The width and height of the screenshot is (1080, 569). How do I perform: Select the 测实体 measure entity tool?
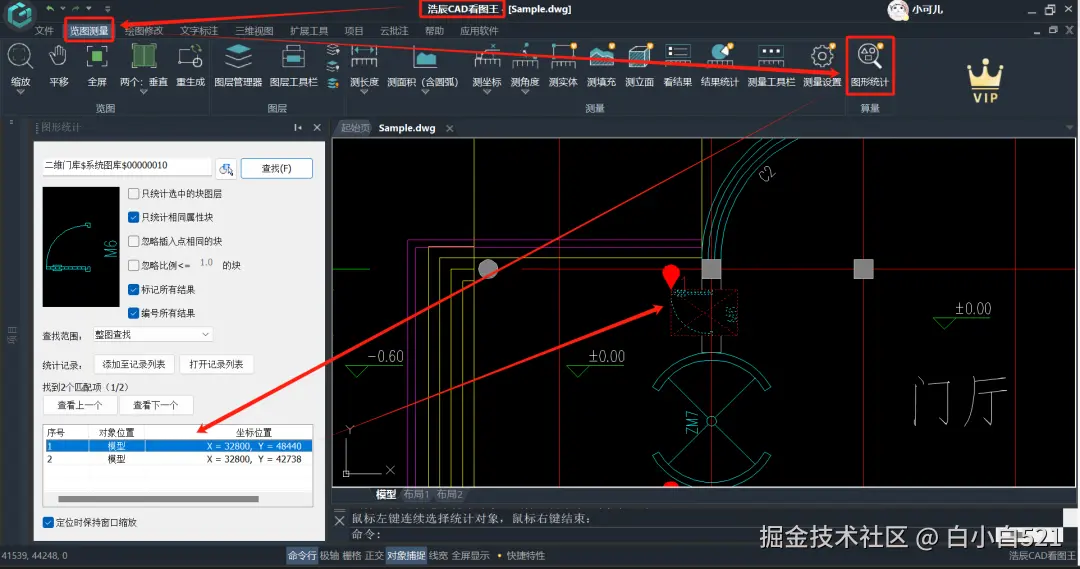(563, 57)
